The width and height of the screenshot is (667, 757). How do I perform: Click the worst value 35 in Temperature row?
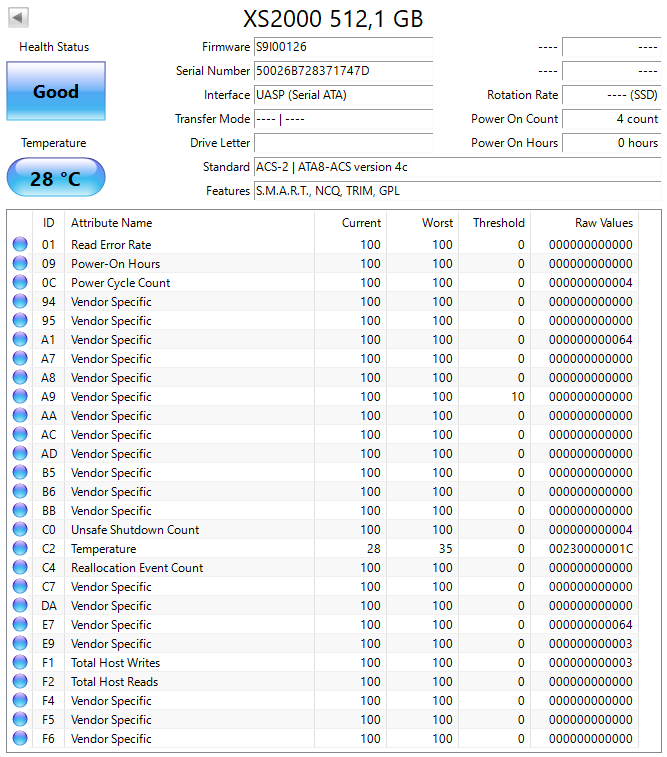coord(445,549)
